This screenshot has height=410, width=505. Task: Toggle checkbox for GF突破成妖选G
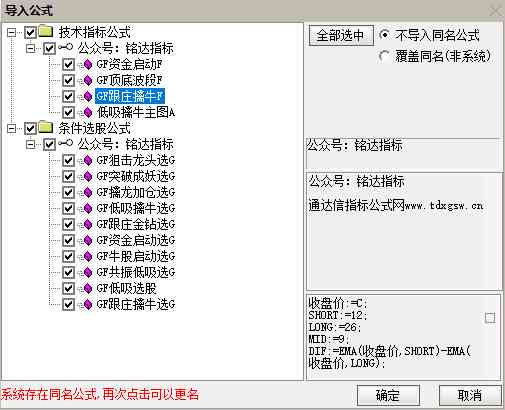point(68,176)
